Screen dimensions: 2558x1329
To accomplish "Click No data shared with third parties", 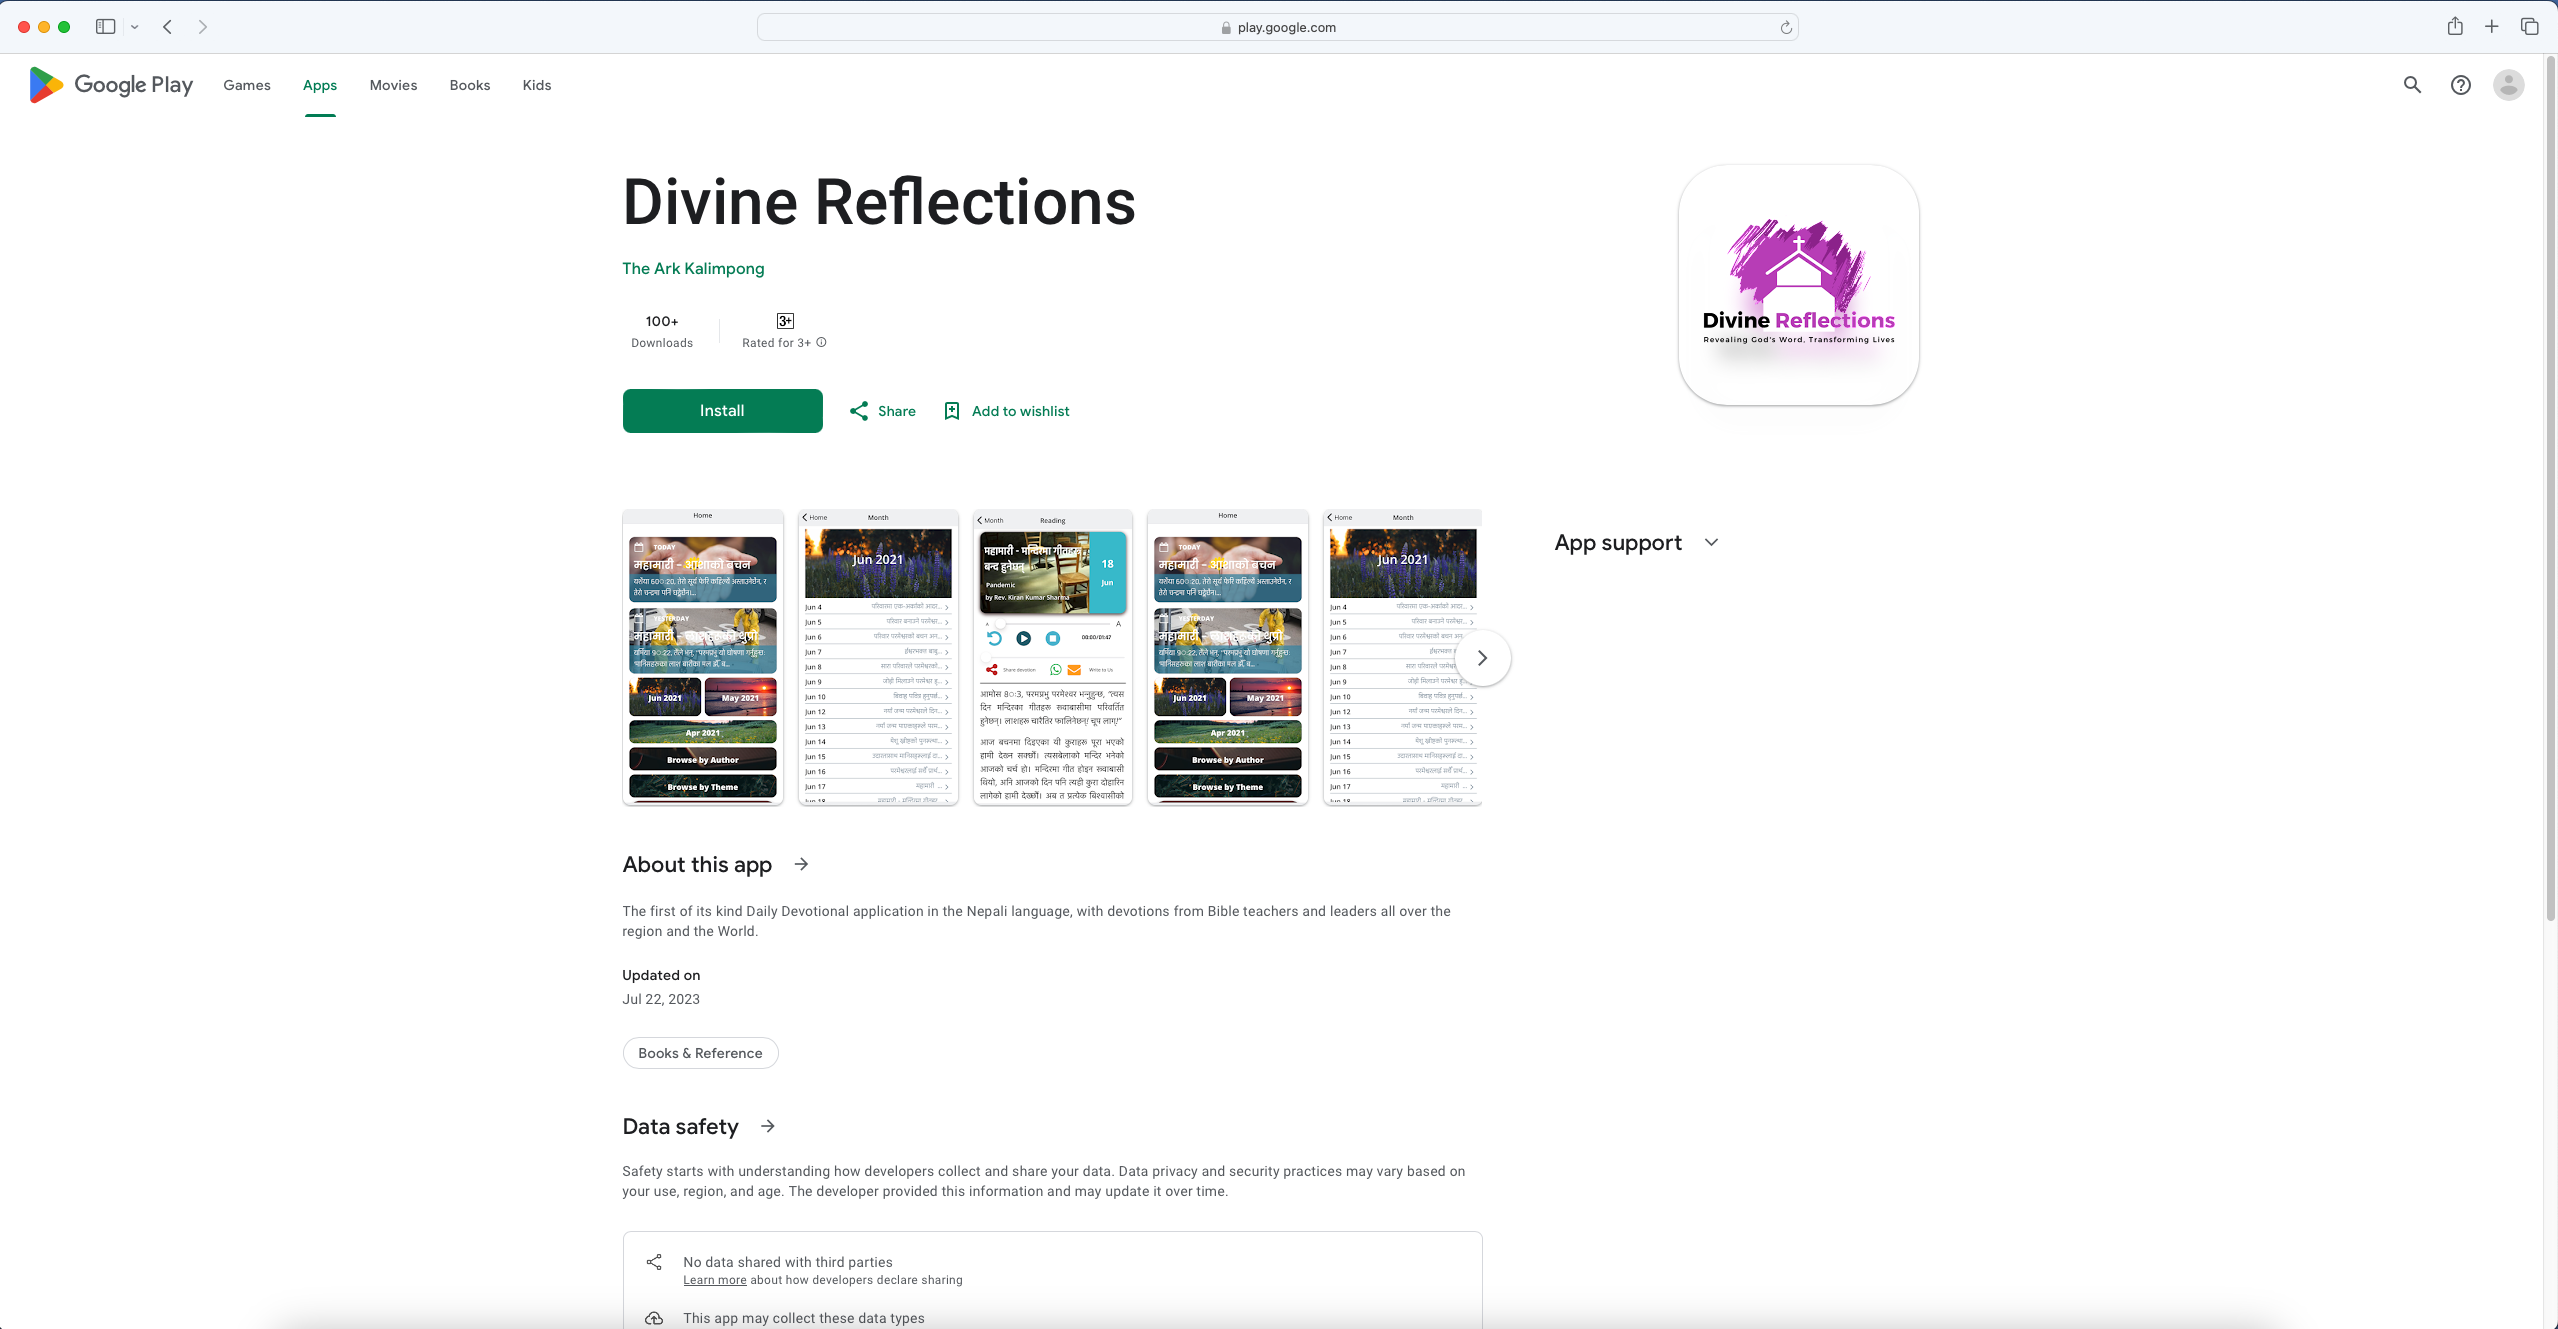I will (x=788, y=1262).
